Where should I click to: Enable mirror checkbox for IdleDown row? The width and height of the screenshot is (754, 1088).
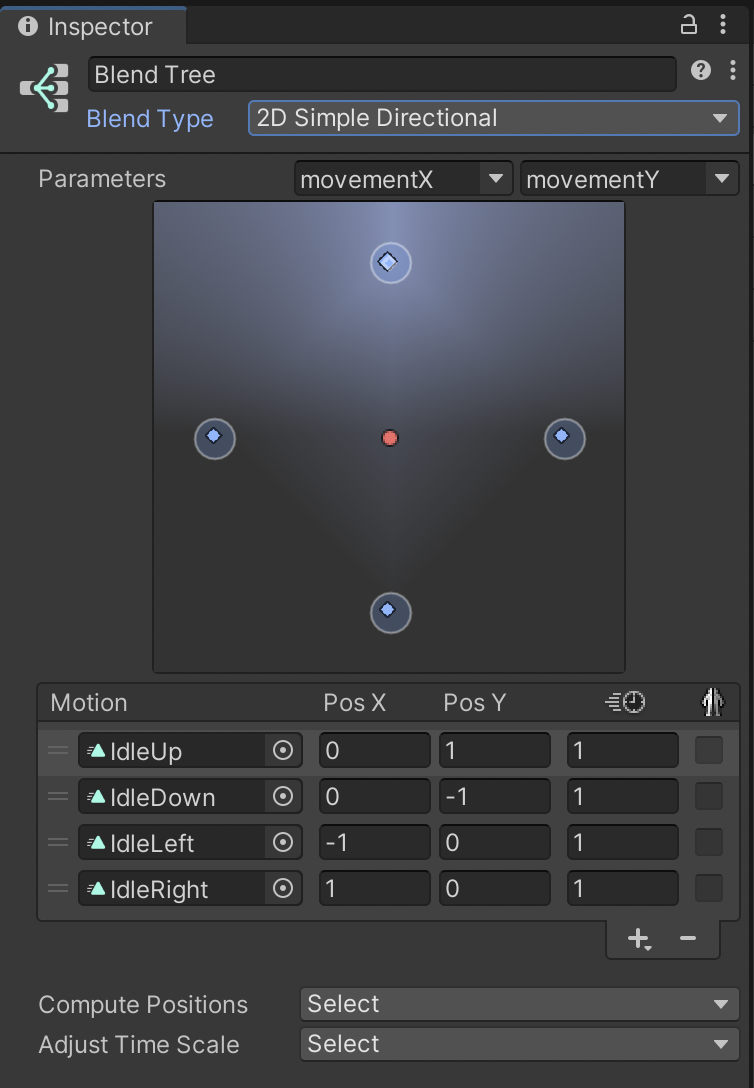click(709, 796)
